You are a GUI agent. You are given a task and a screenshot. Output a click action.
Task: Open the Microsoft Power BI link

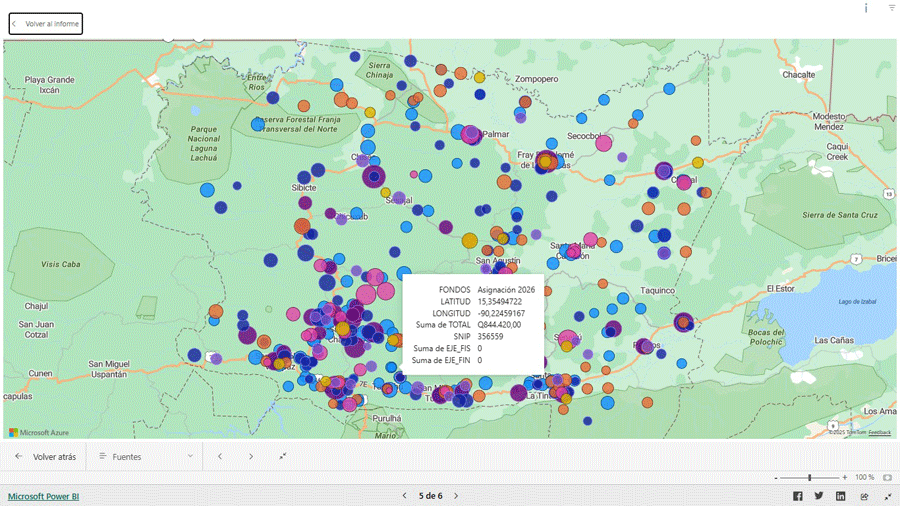43,496
